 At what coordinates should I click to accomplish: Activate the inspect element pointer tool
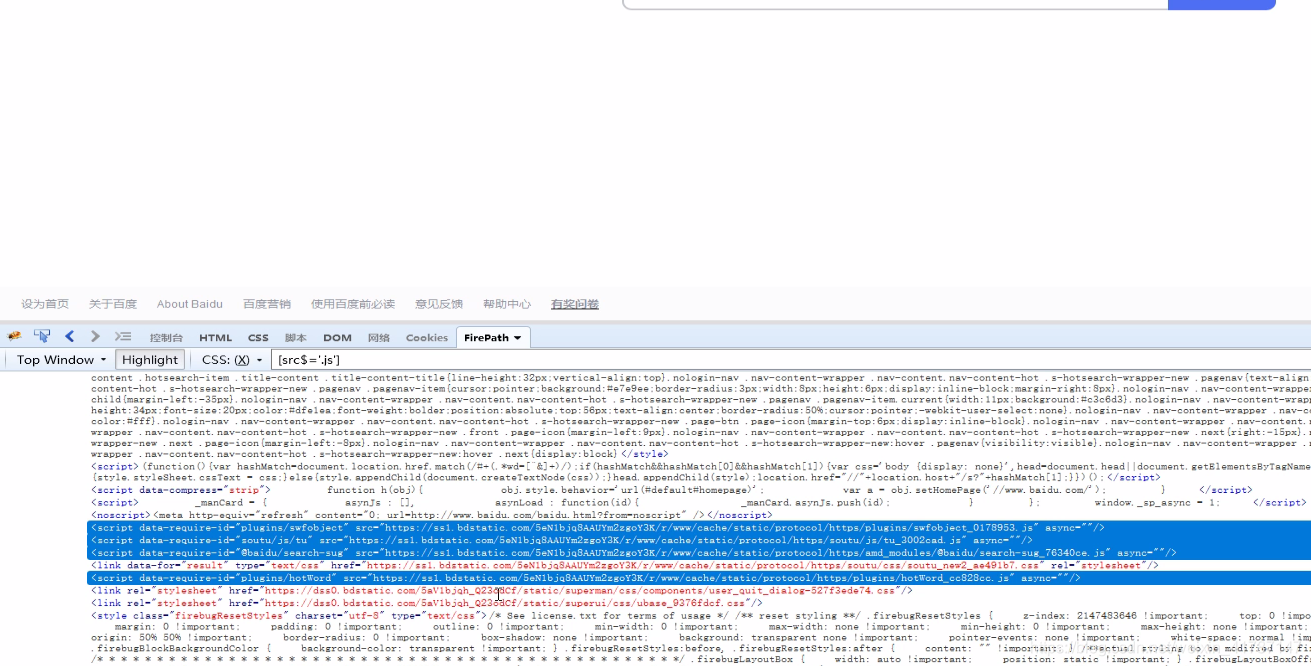pos(42,337)
